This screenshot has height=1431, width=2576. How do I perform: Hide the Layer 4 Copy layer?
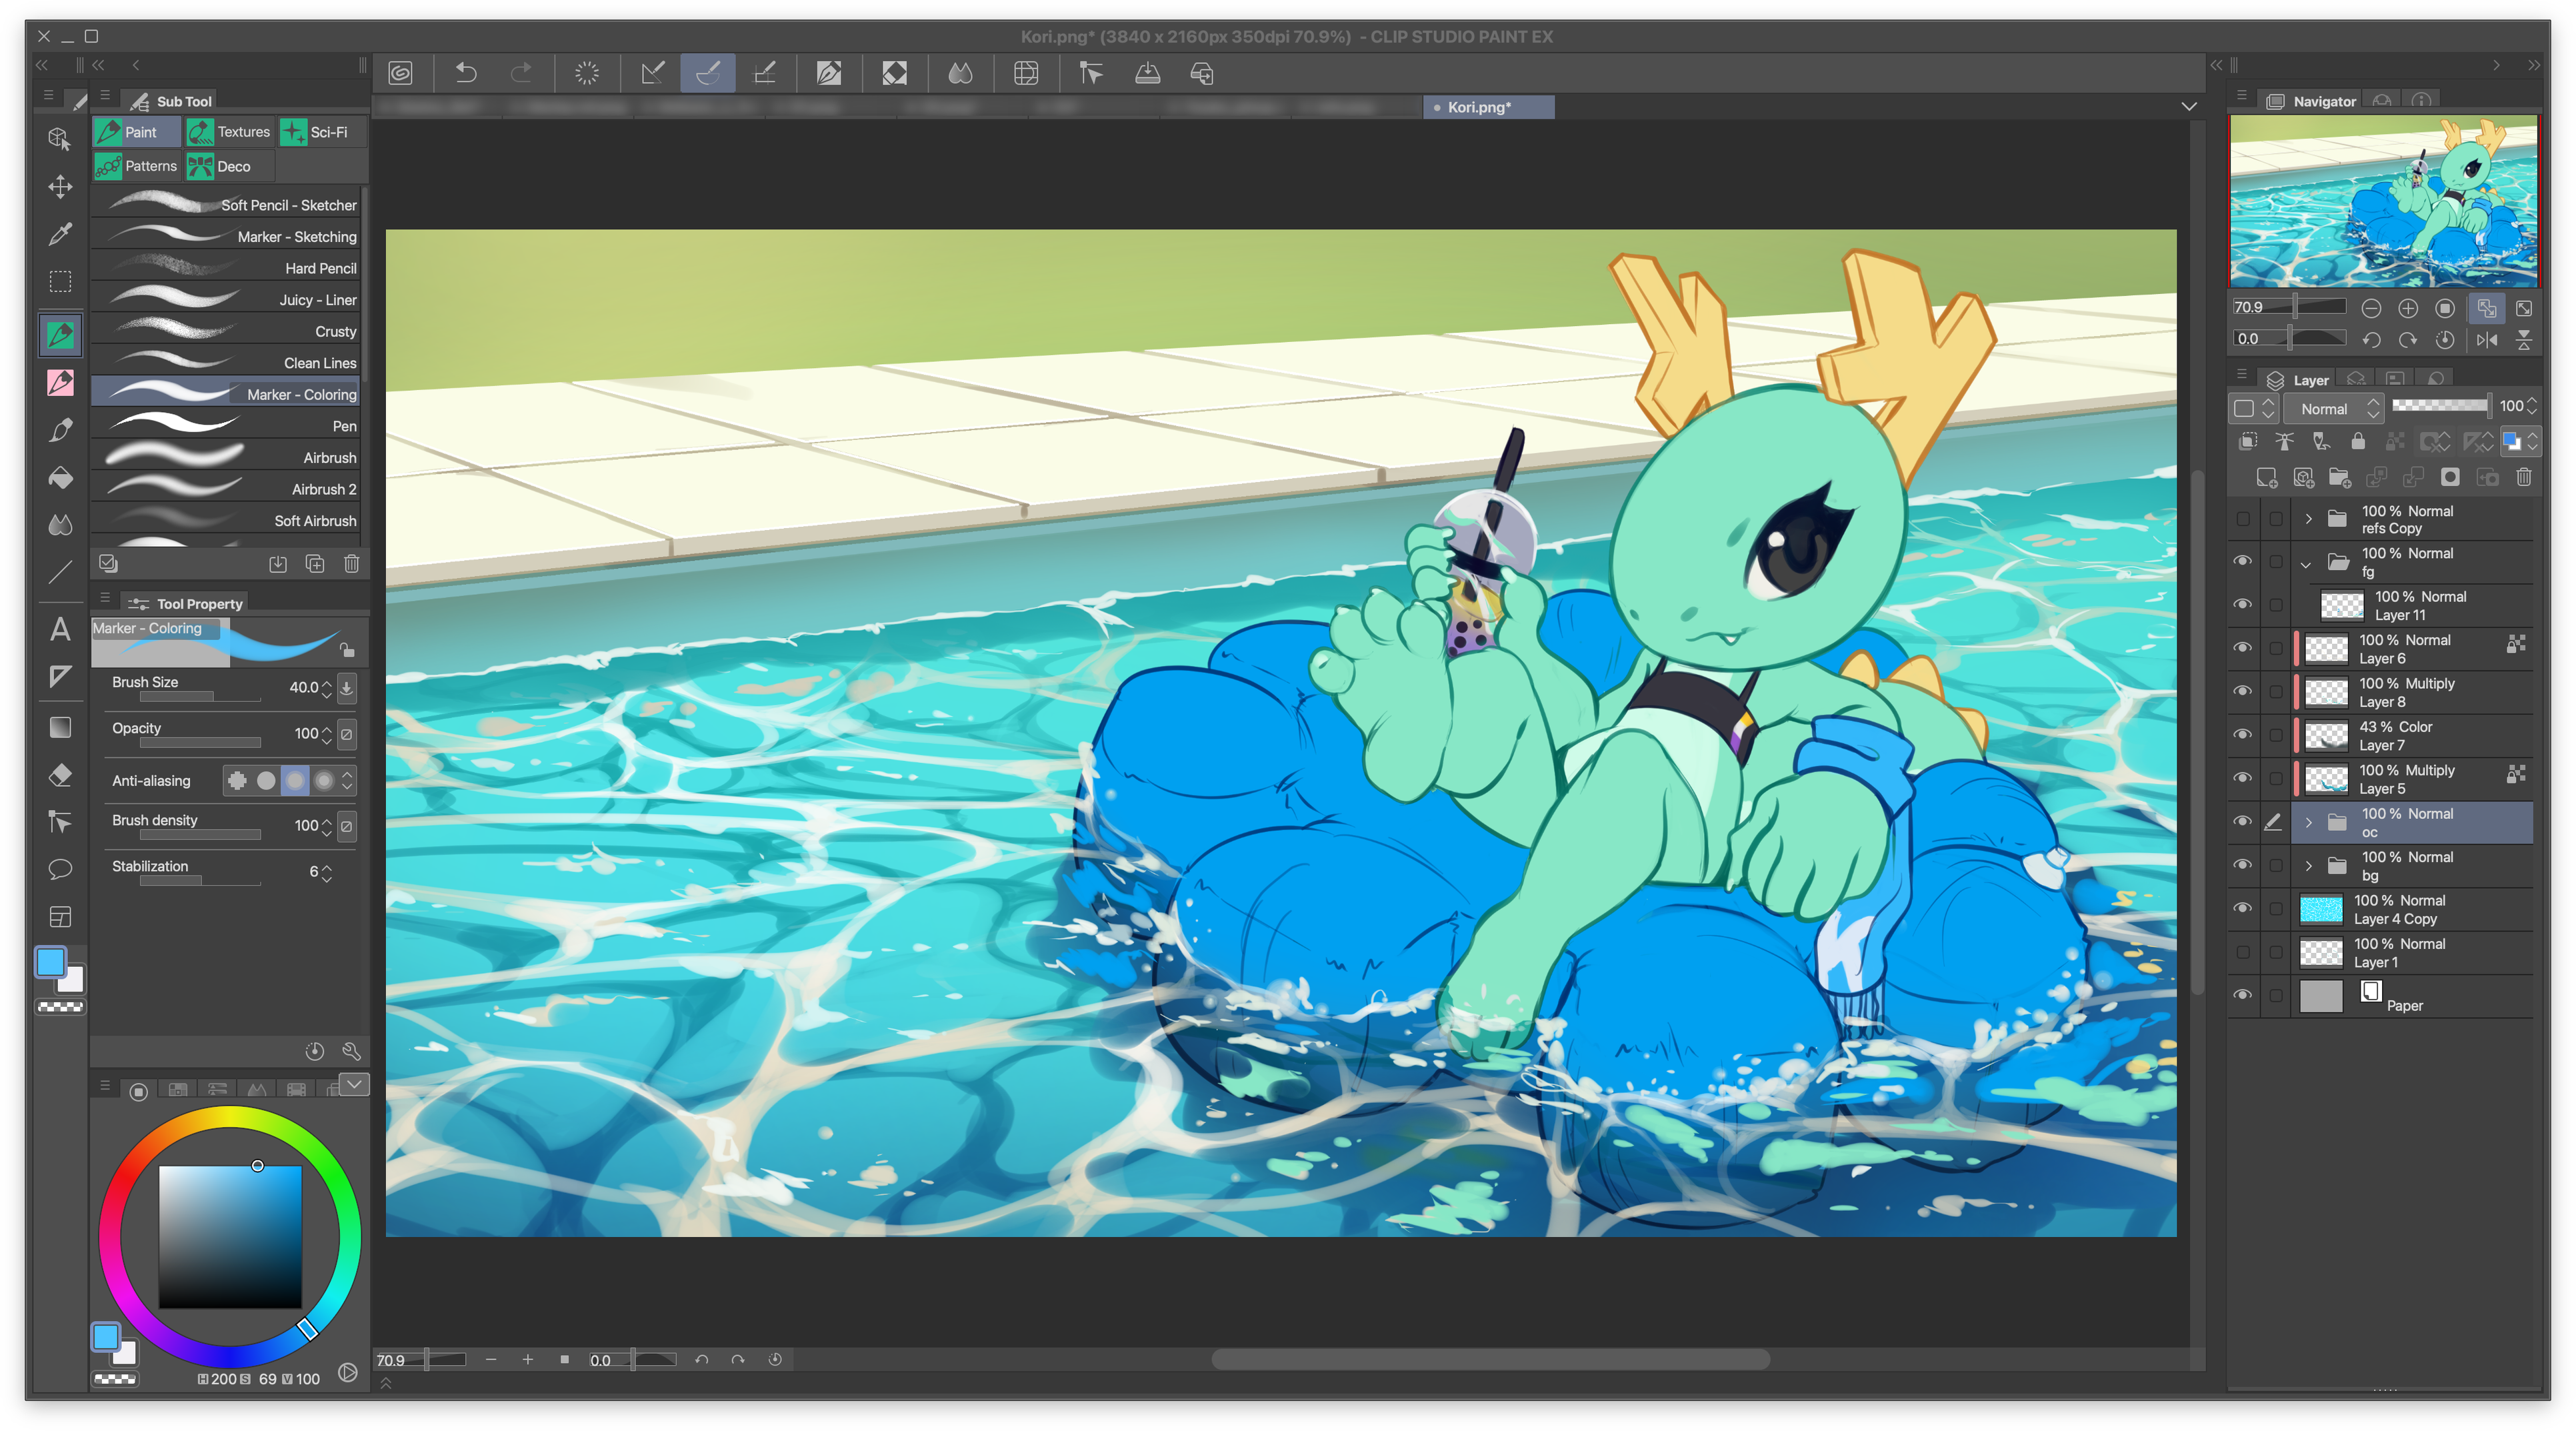click(2243, 908)
